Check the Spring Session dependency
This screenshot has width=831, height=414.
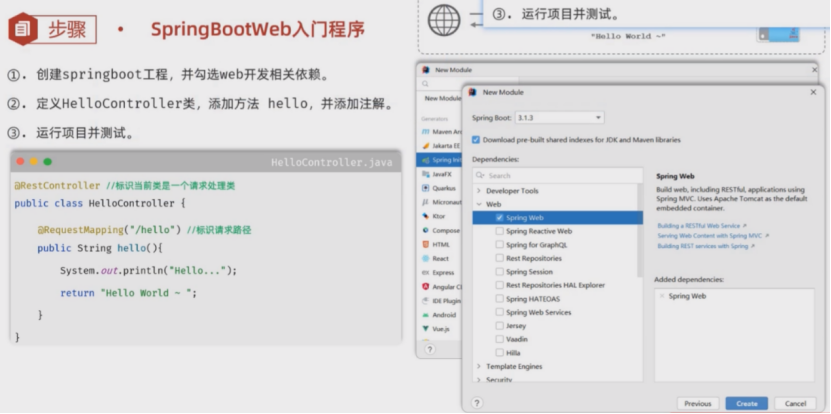(499, 272)
